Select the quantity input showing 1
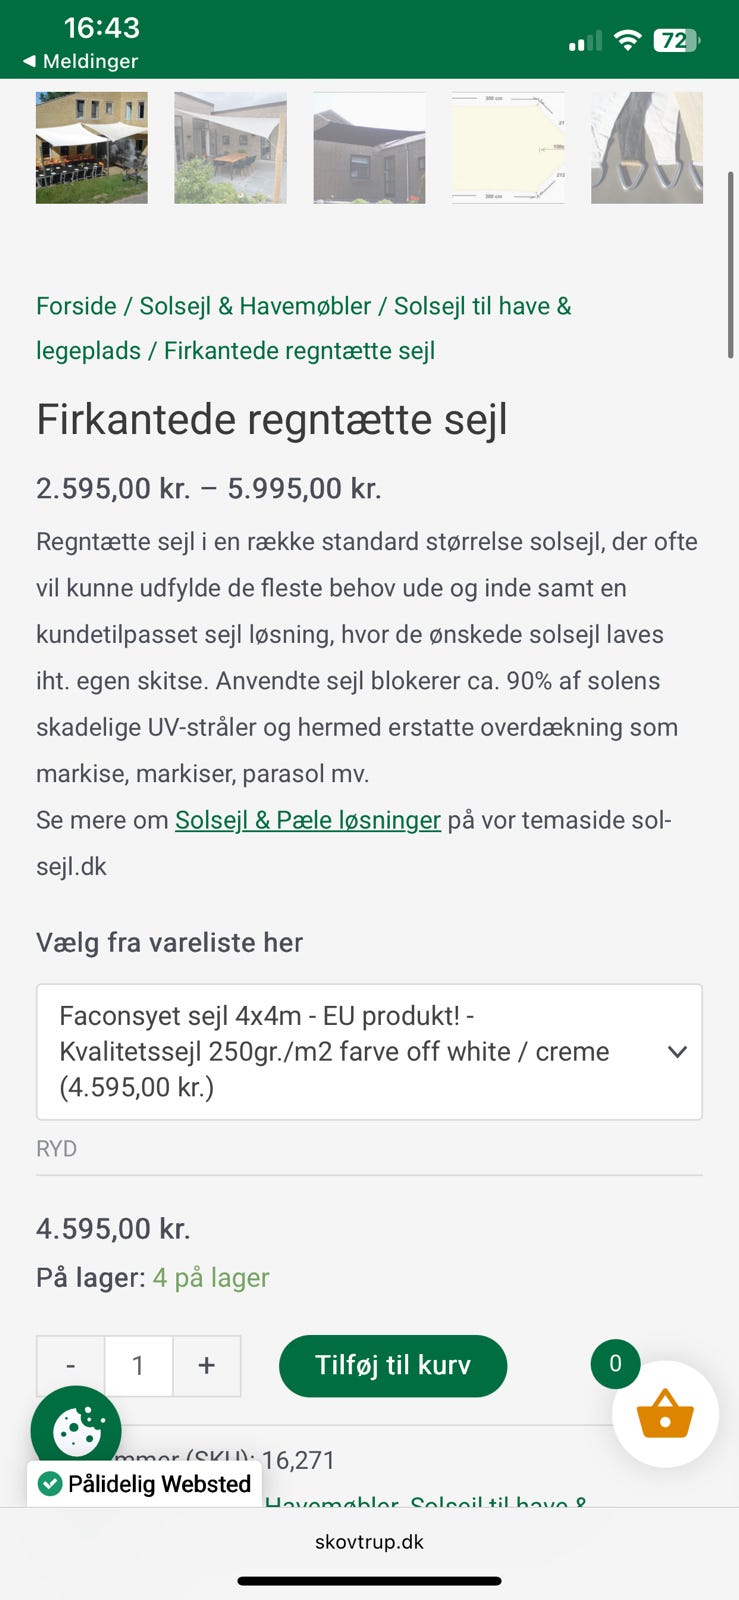The width and height of the screenshot is (739, 1600). click(x=138, y=1365)
